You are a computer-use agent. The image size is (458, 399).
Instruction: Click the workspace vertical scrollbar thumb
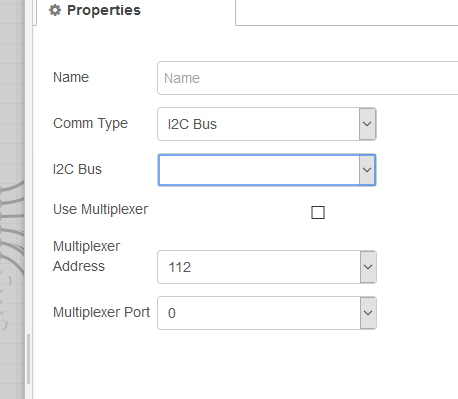pyautogui.click(x=29, y=359)
